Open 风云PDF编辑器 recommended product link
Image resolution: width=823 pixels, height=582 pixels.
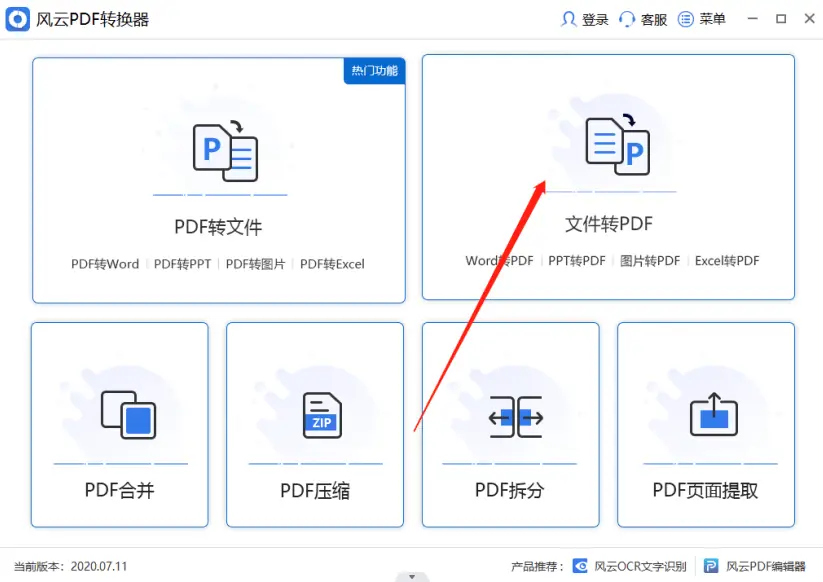pyautogui.click(x=766, y=566)
